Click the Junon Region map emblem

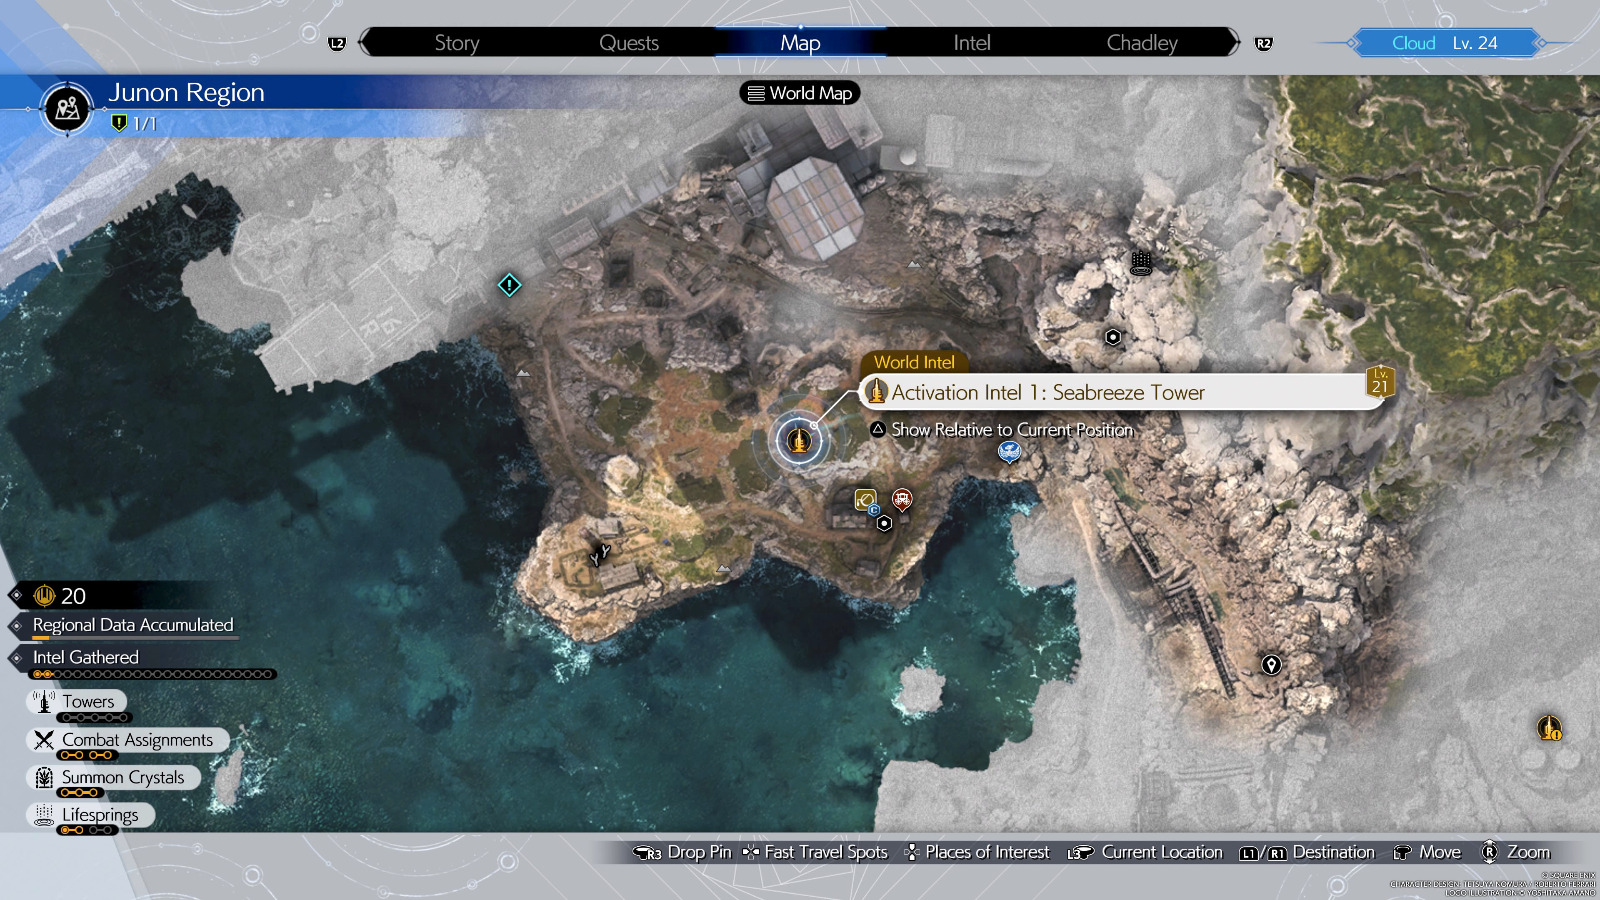point(67,108)
